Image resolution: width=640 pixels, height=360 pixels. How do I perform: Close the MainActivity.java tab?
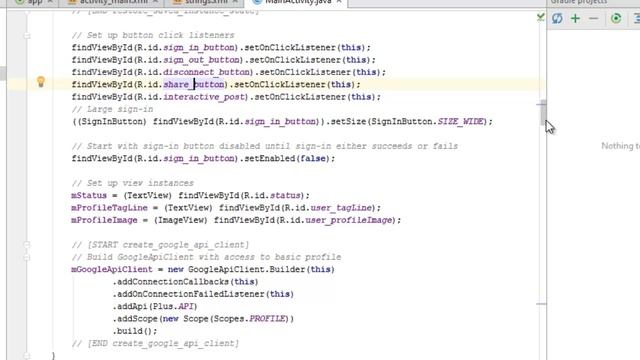click(339, 2)
